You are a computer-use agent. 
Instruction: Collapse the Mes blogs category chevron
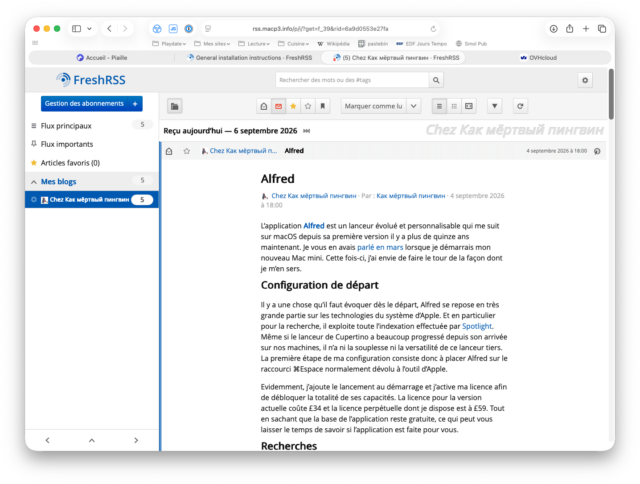34,182
